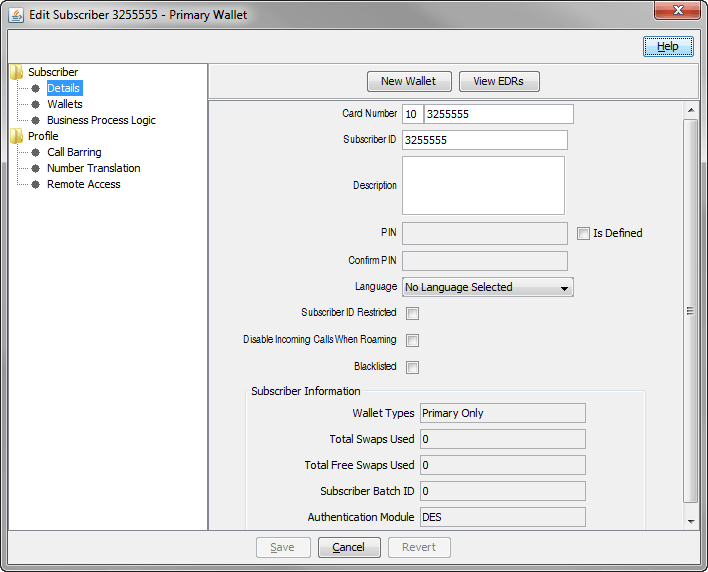This screenshot has height=572, width=708.
Task: Click the View EDRs button
Action: tap(499, 81)
